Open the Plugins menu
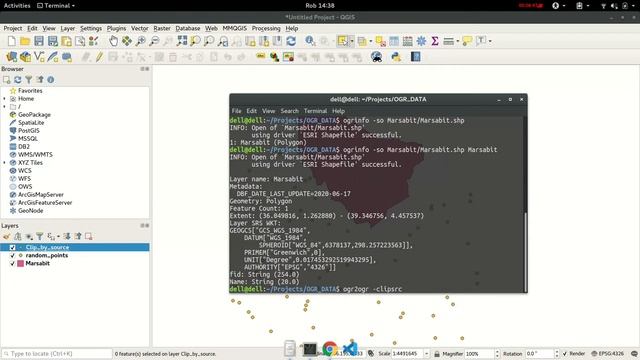640x360 pixels. coord(116,28)
